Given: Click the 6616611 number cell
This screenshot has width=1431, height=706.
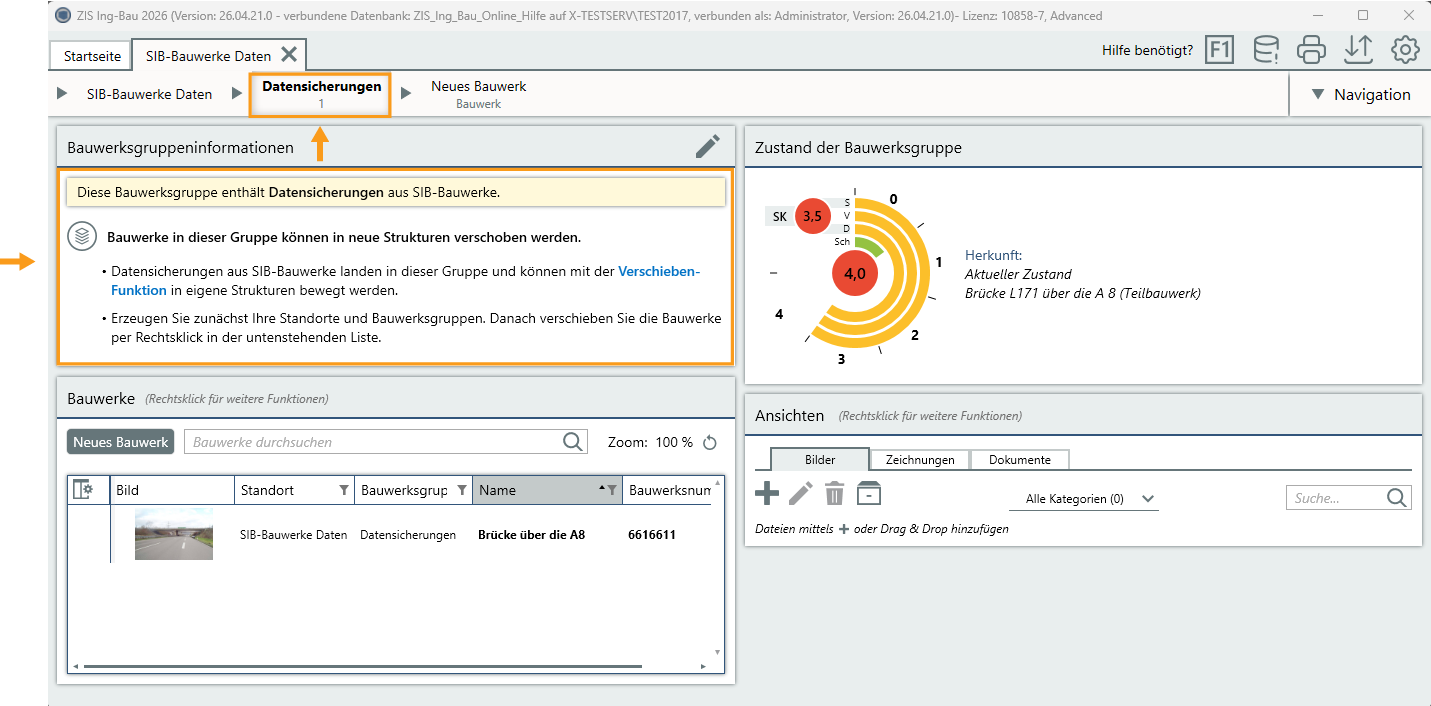Looking at the screenshot, I should [652, 535].
